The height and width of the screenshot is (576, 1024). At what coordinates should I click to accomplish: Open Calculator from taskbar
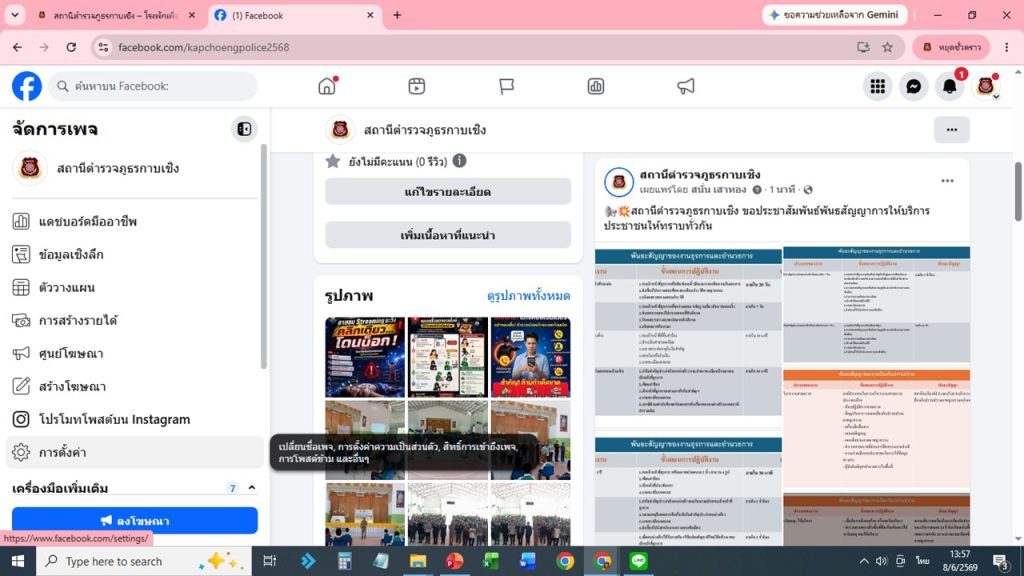[x=344, y=561]
